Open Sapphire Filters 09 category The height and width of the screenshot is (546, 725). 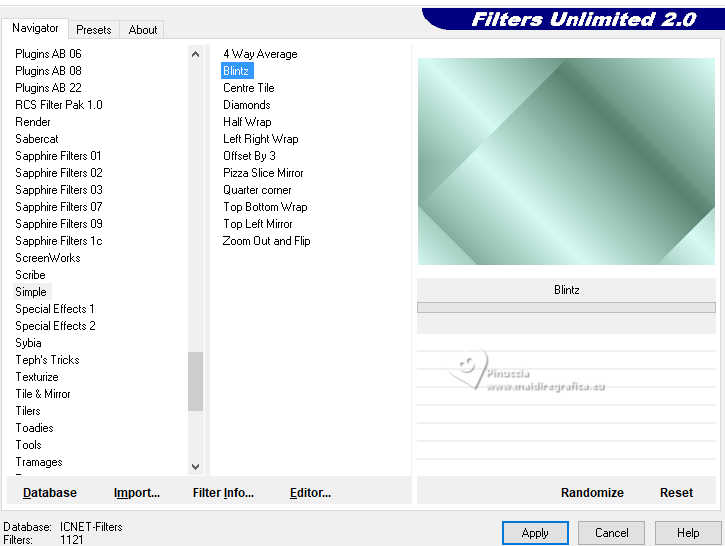59,224
